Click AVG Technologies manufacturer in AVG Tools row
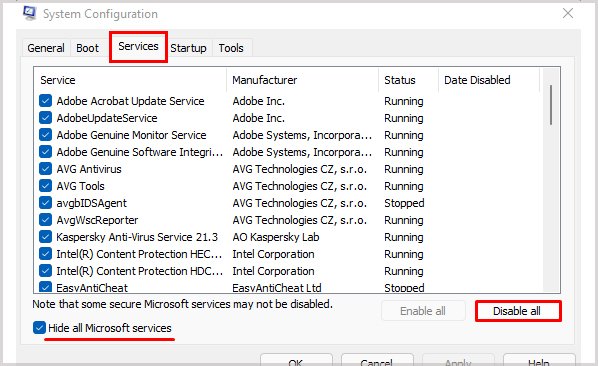This screenshot has width=598, height=366. (x=300, y=186)
